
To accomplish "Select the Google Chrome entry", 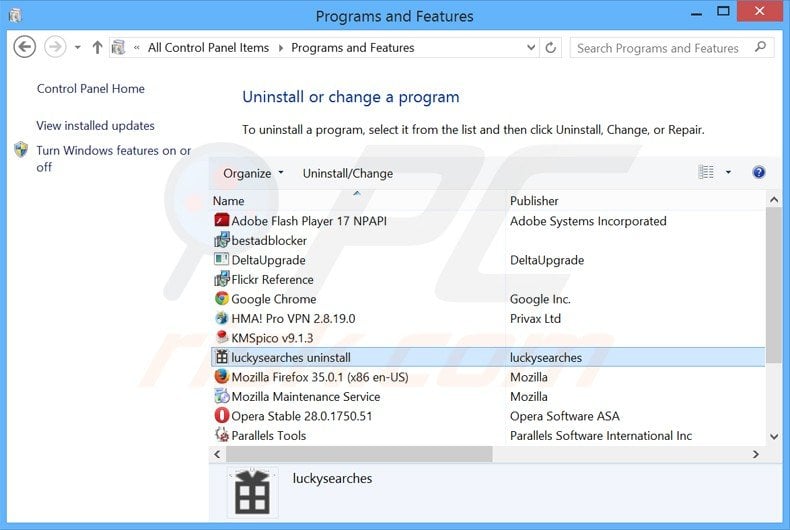I will click(274, 299).
